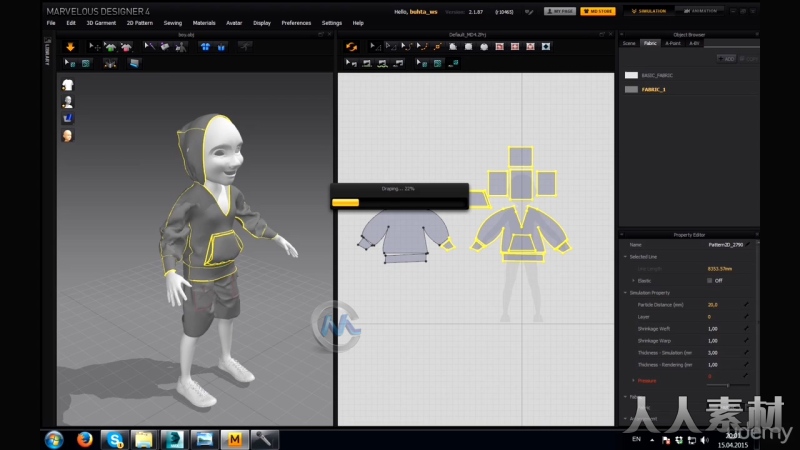
Task: Open the 3D Garment menu
Action: (x=101, y=23)
